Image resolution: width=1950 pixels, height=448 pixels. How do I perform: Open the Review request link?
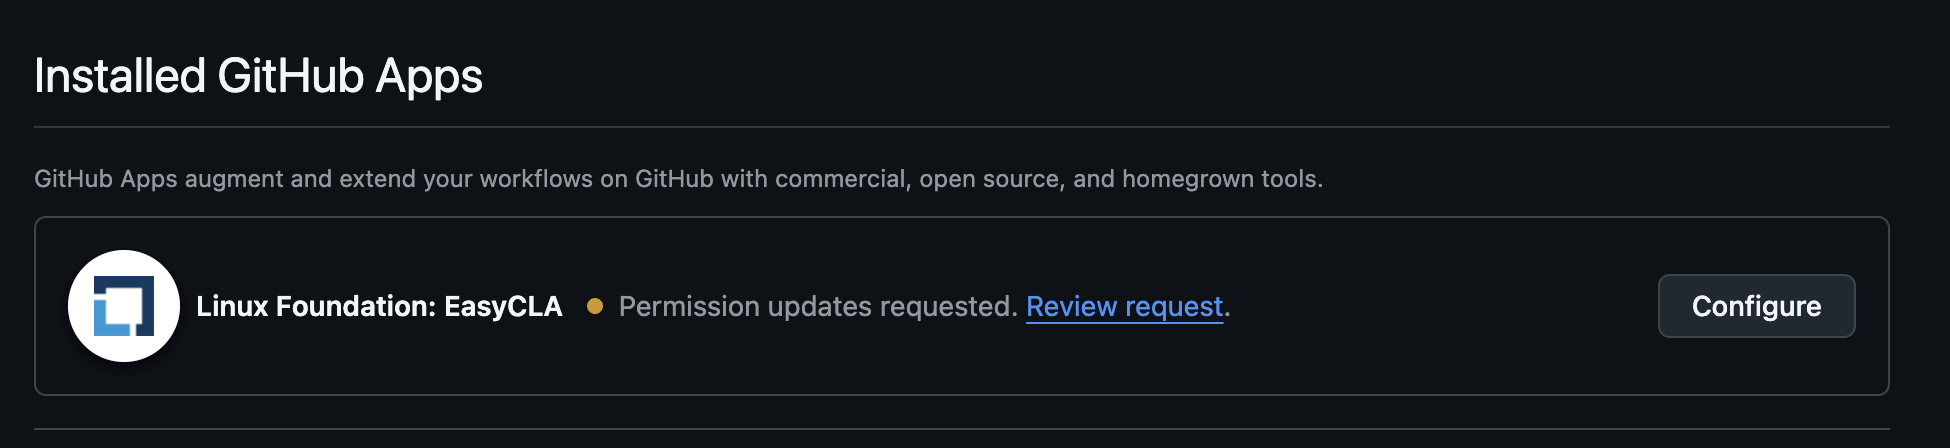point(1124,306)
